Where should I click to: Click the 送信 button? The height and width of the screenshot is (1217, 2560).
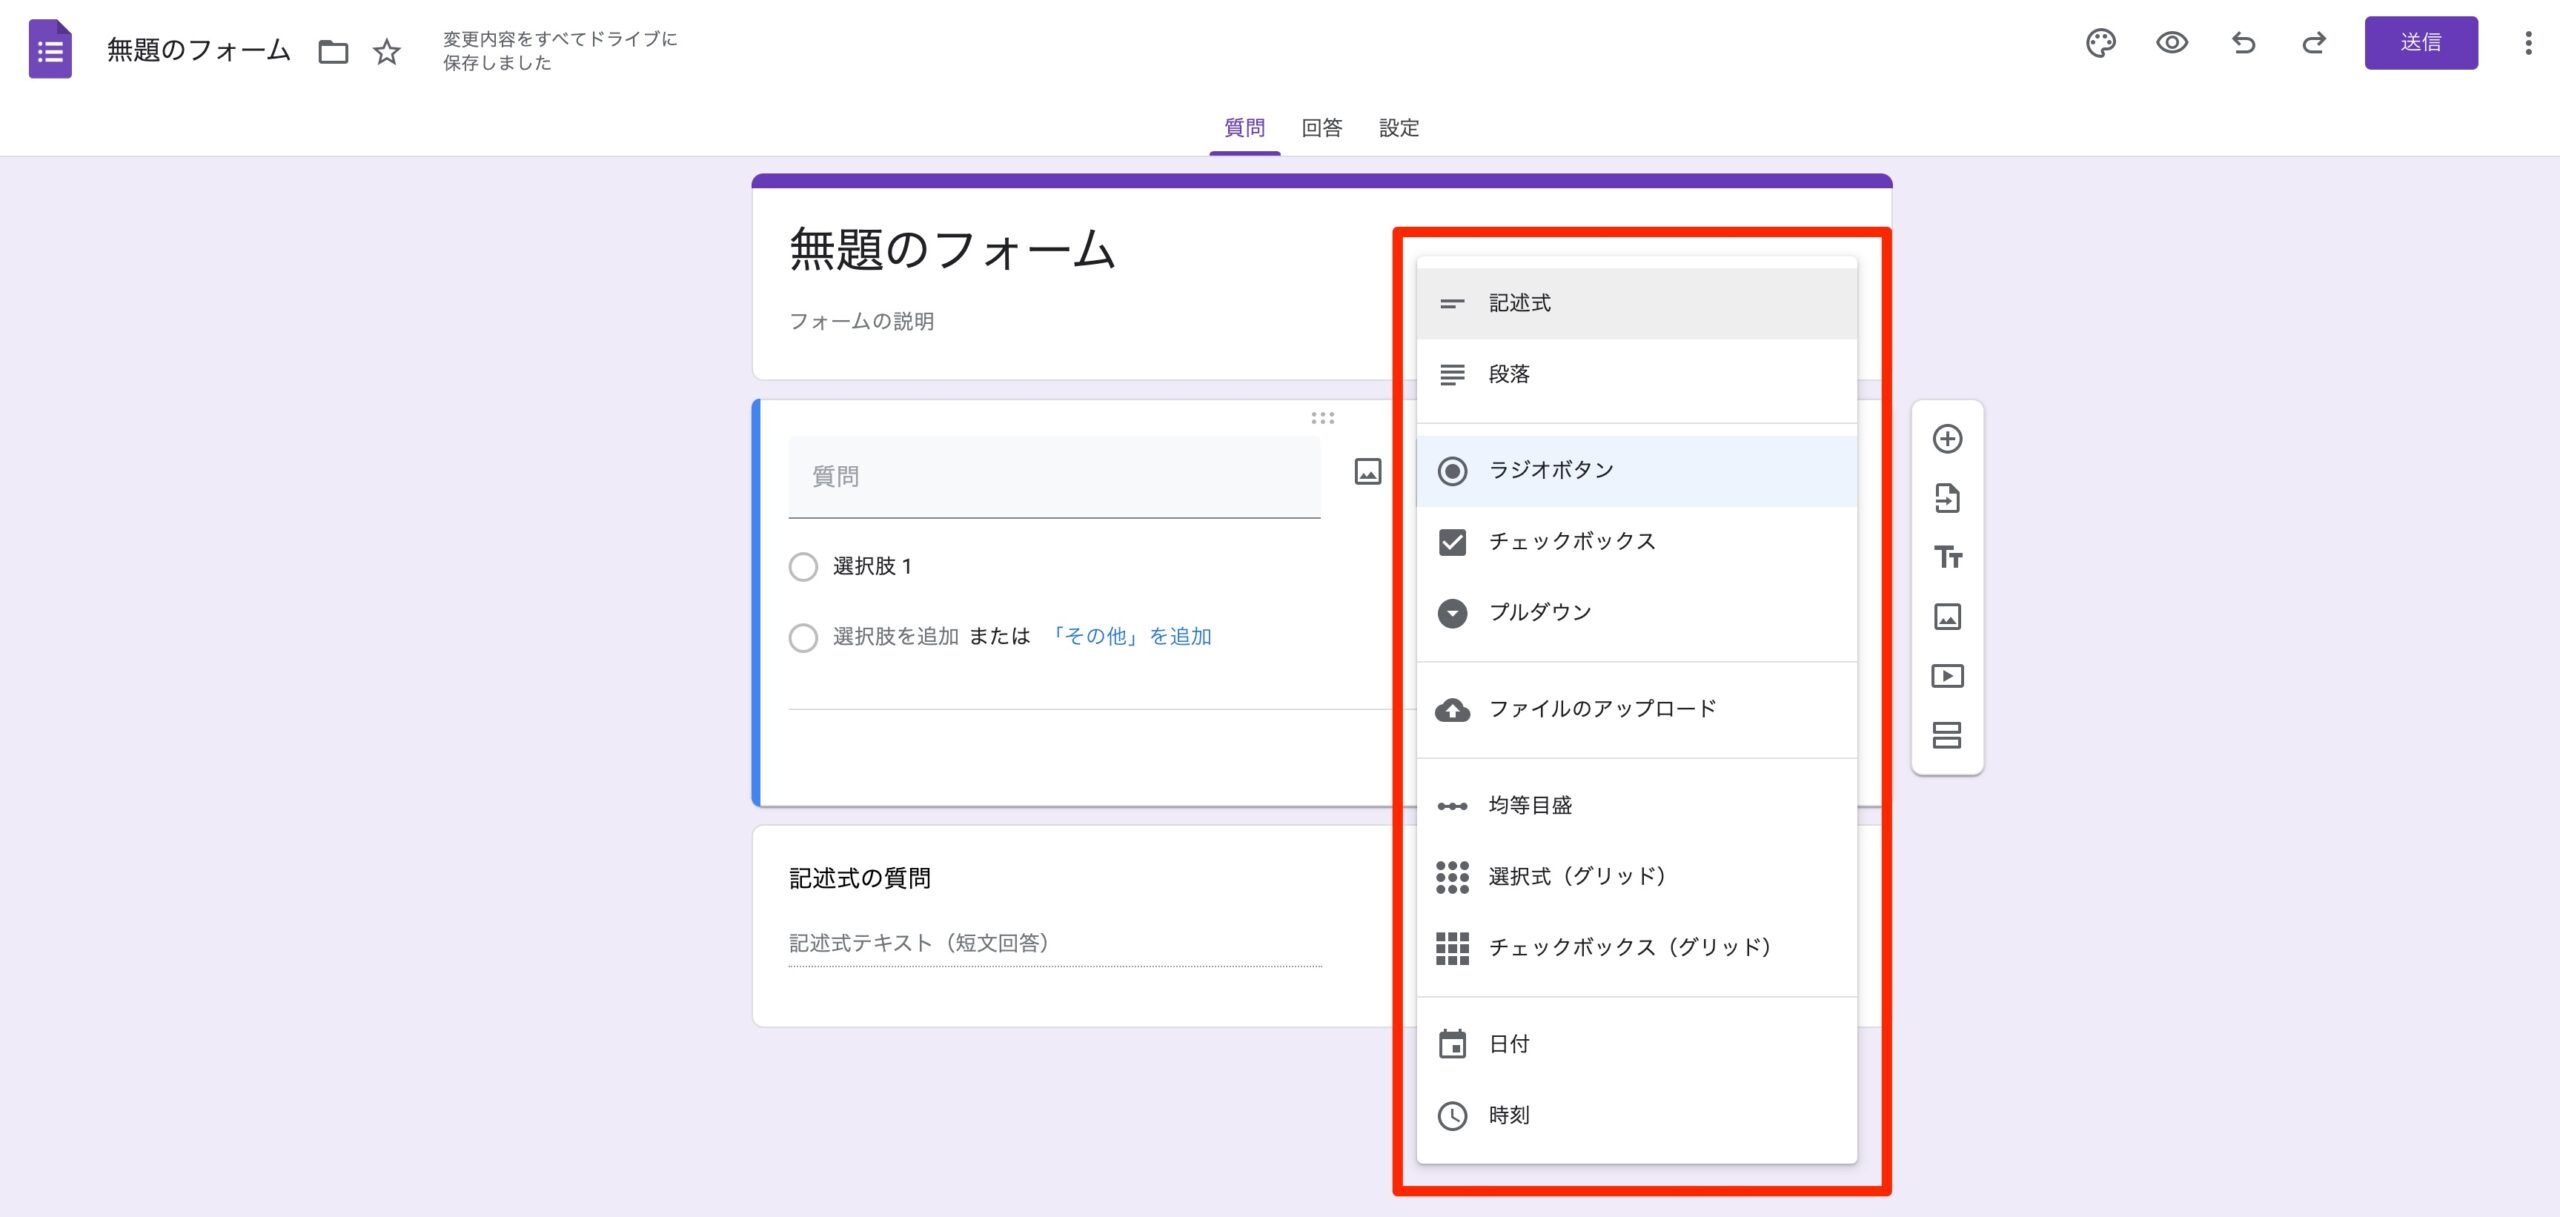click(2421, 43)
